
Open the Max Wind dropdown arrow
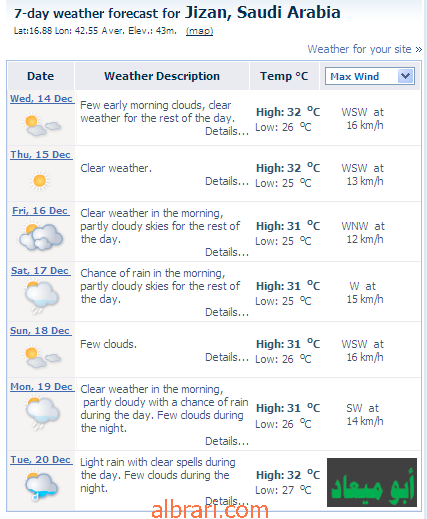[406, 76]
